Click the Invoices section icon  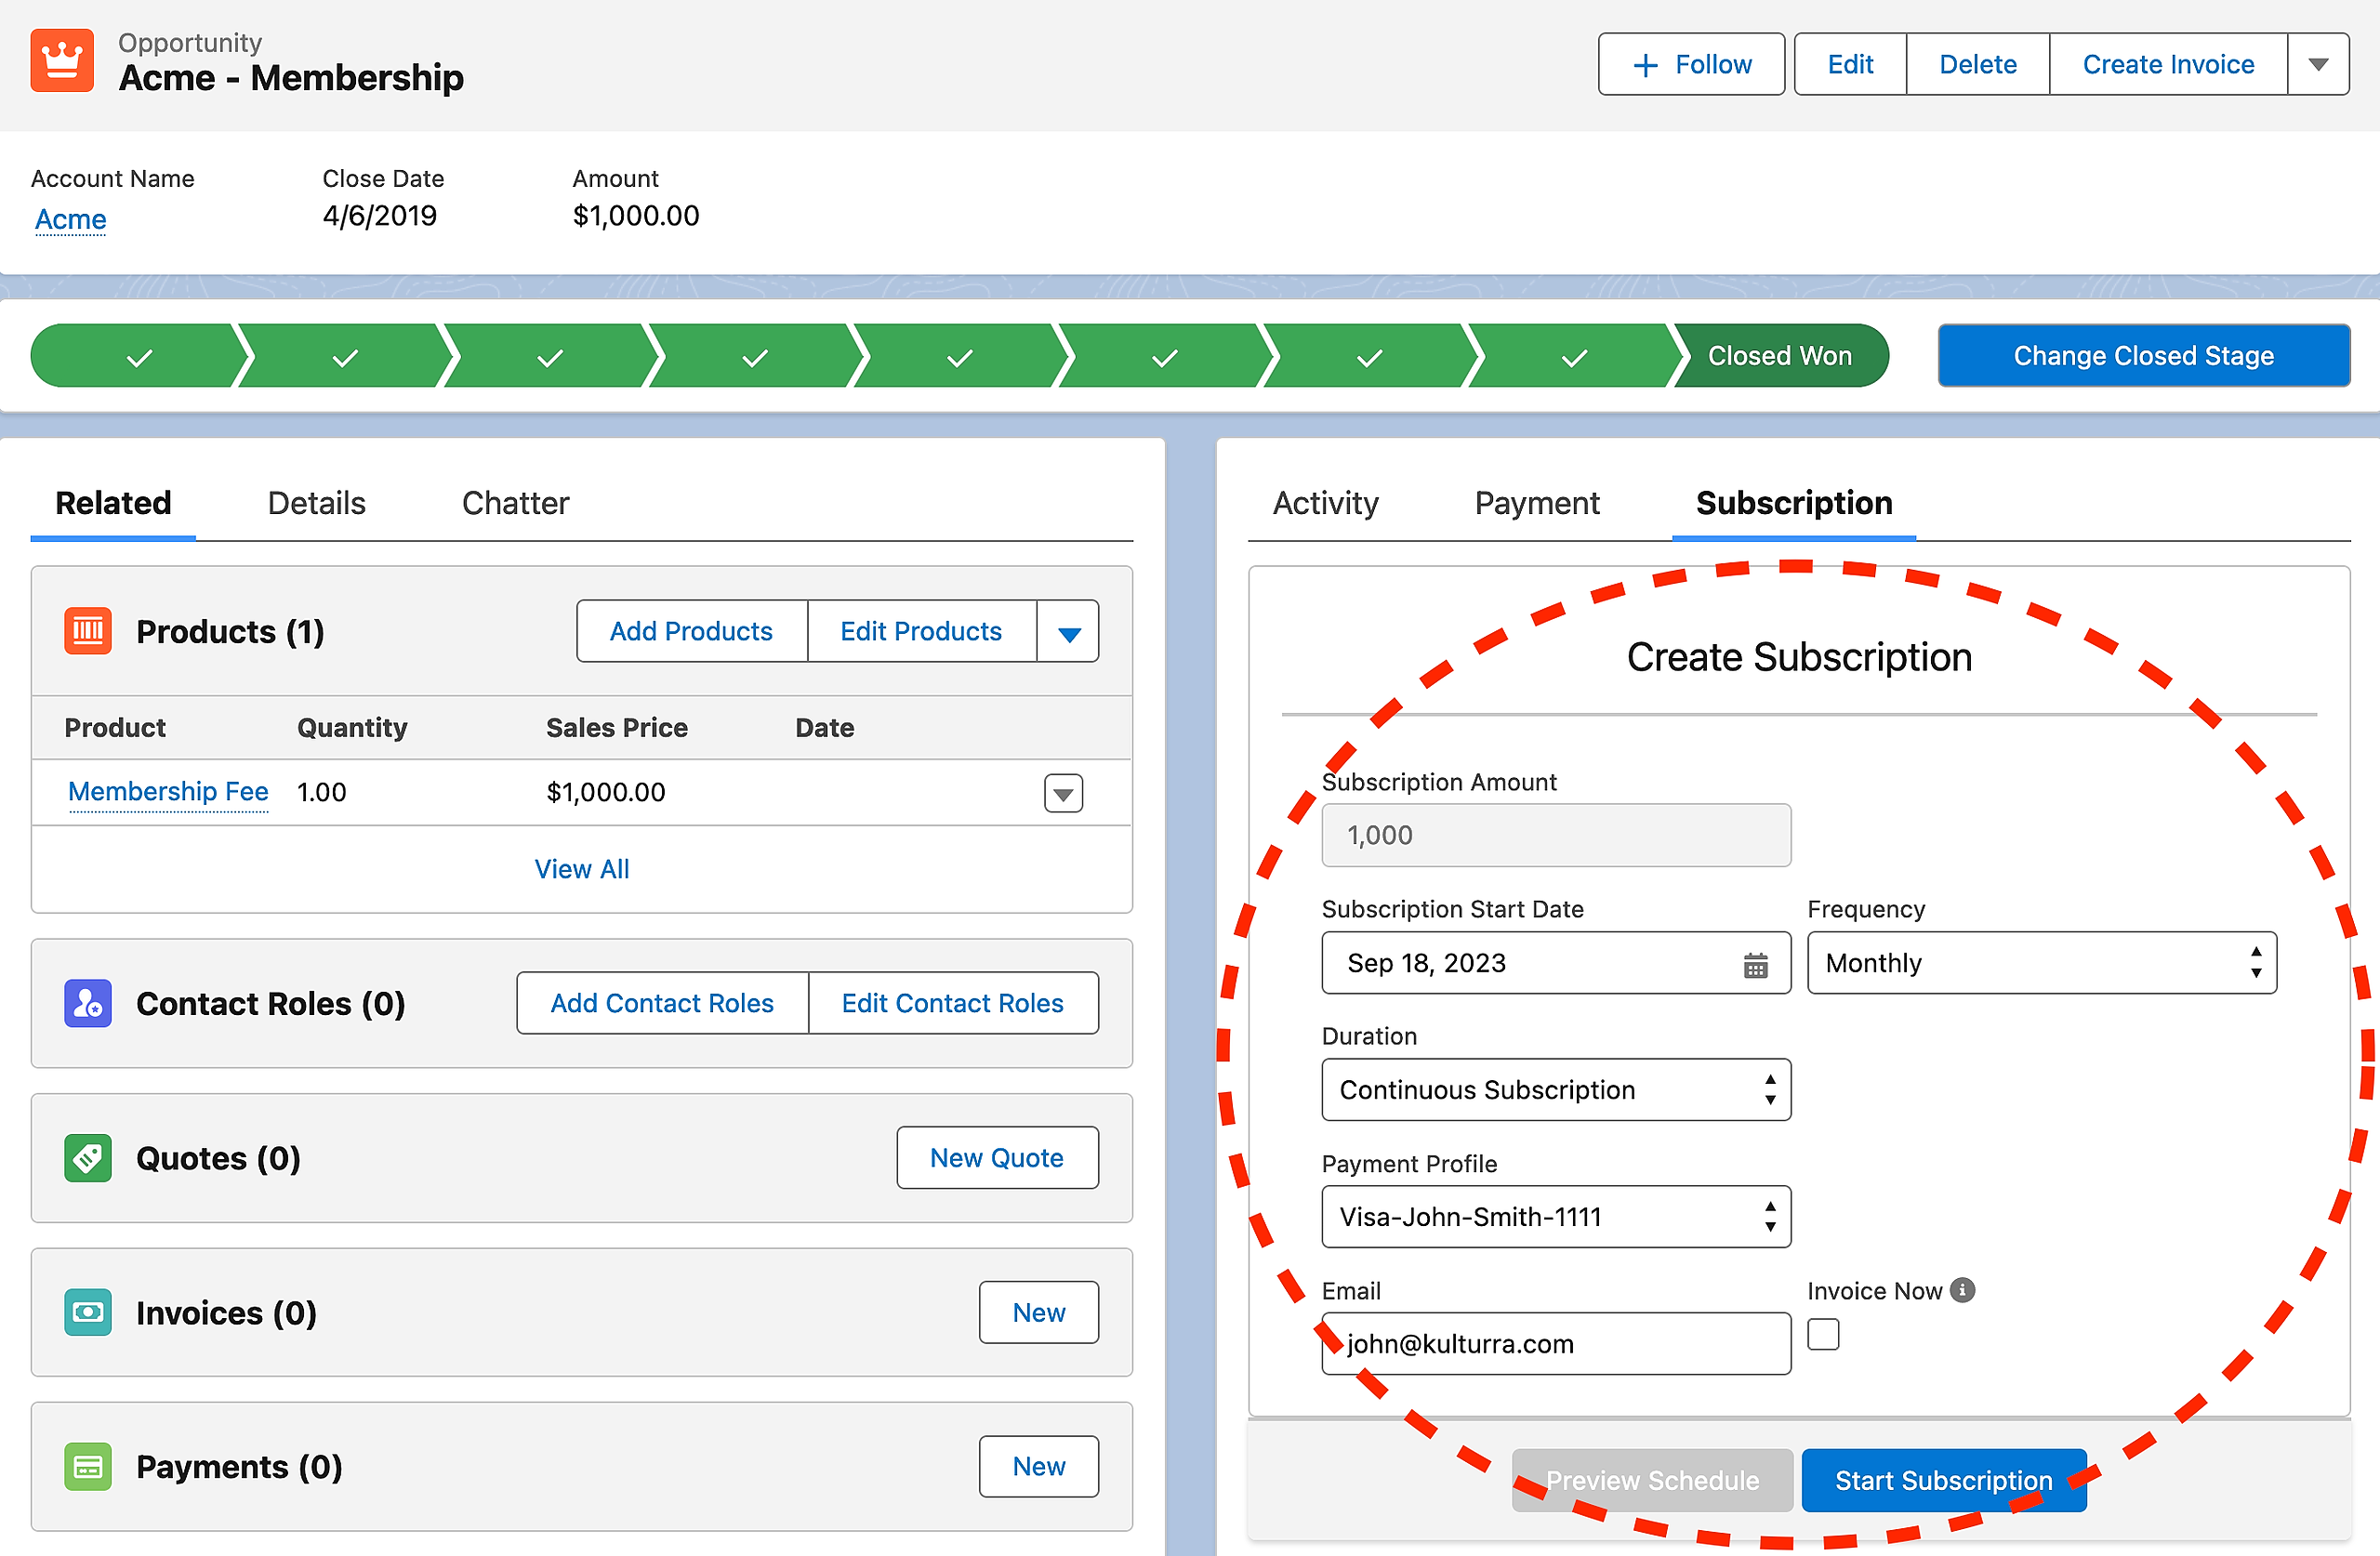[x=88, y=1312]
